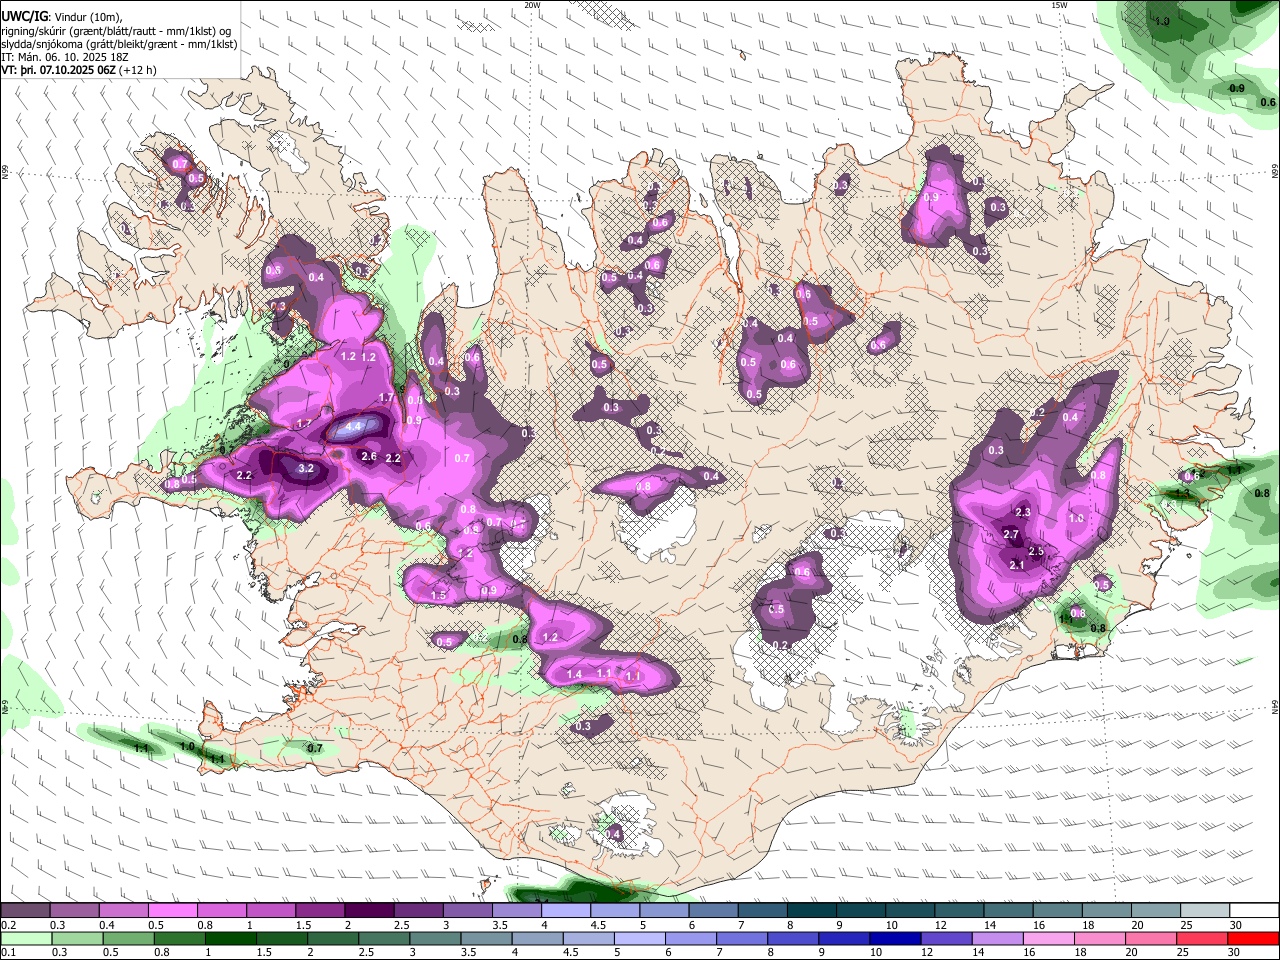This screenshot has height=960, width=1280.
Task: Click the pale grey 25–30 swatch, upper scale
Action: point(1204,911)
